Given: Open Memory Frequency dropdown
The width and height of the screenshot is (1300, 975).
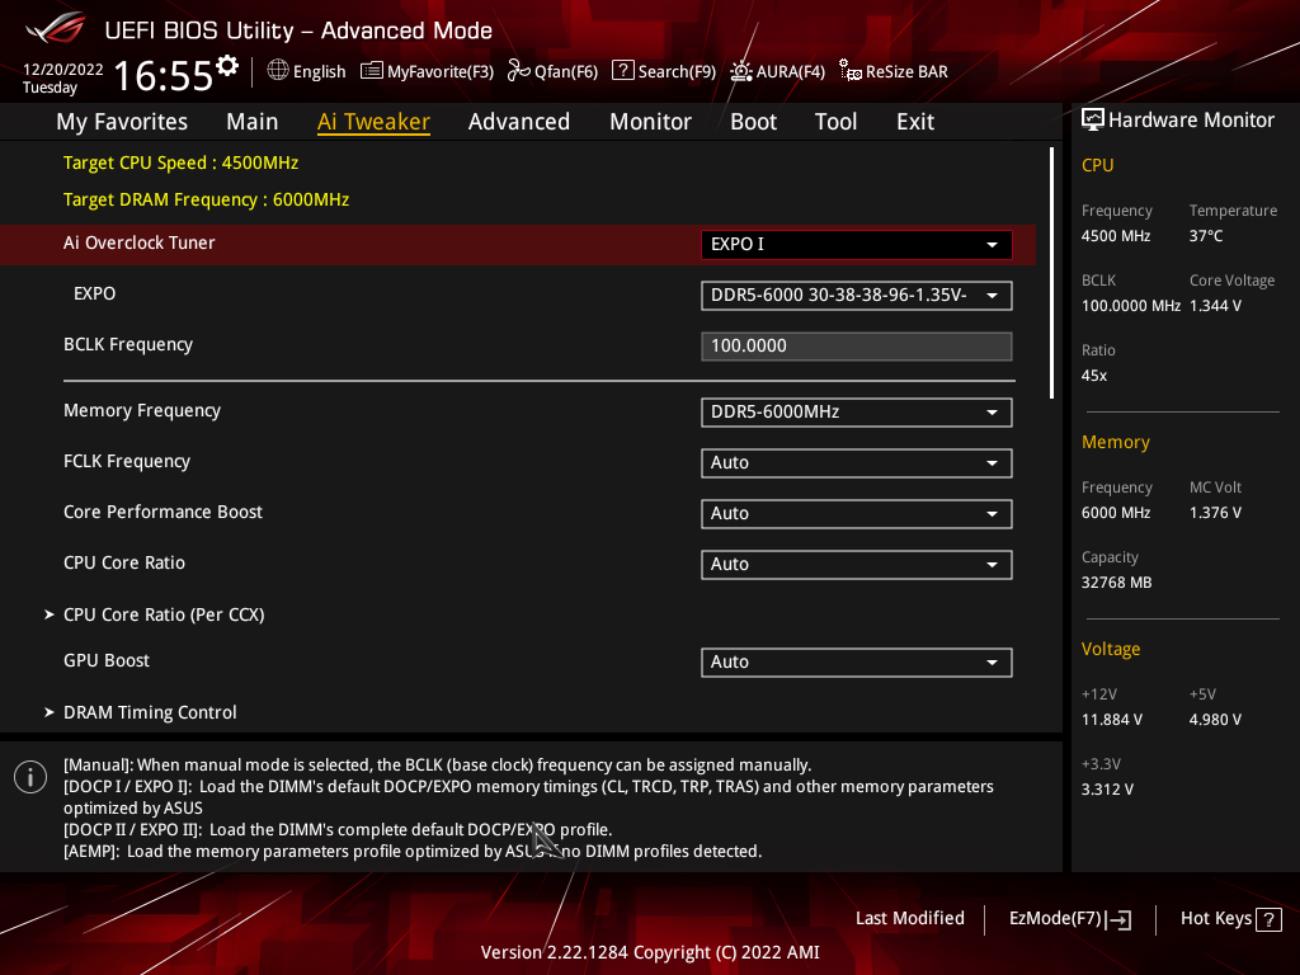Looking at the screenshot, I should pyautogui.click(x=856, y=412).
